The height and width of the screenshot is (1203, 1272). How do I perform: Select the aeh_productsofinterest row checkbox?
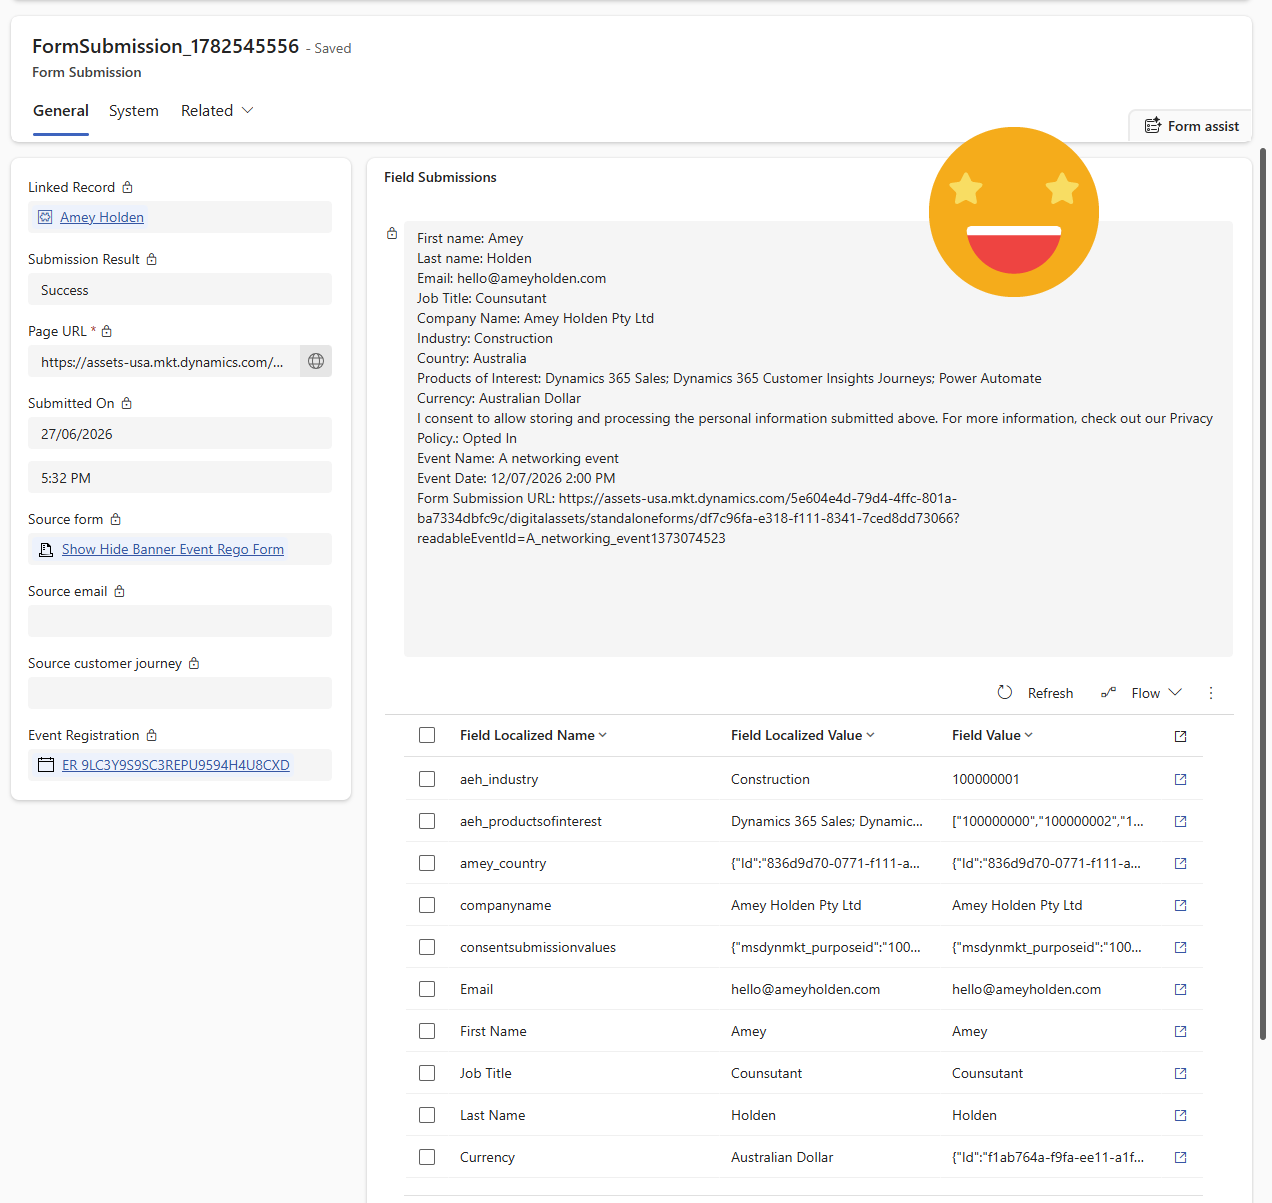pyautogui.click(x=427, y=821)
